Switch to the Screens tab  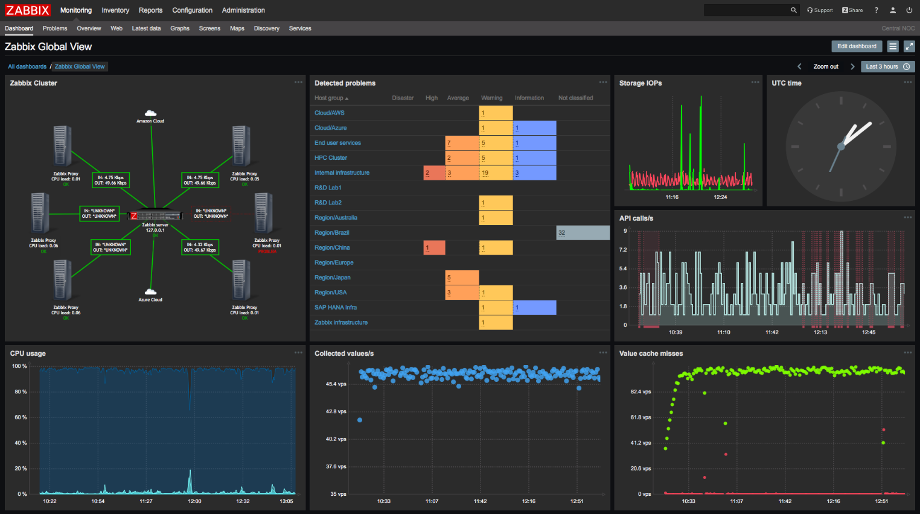(209, 28)
